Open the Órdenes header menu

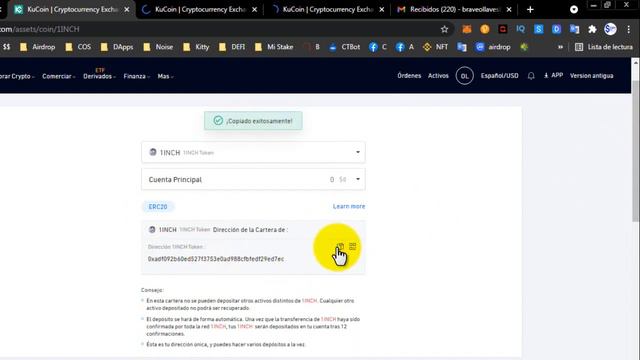tap(409, 76)
